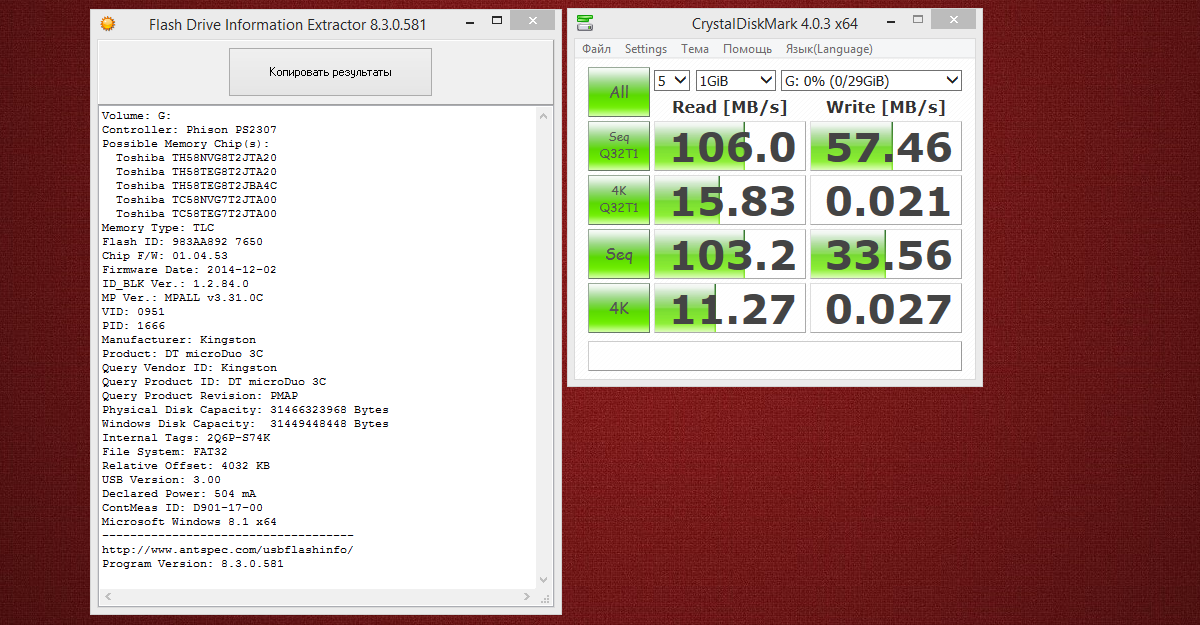
Task: Click the line Internal Tags: 2Q6P-S74K
Action: pos(186,438)
